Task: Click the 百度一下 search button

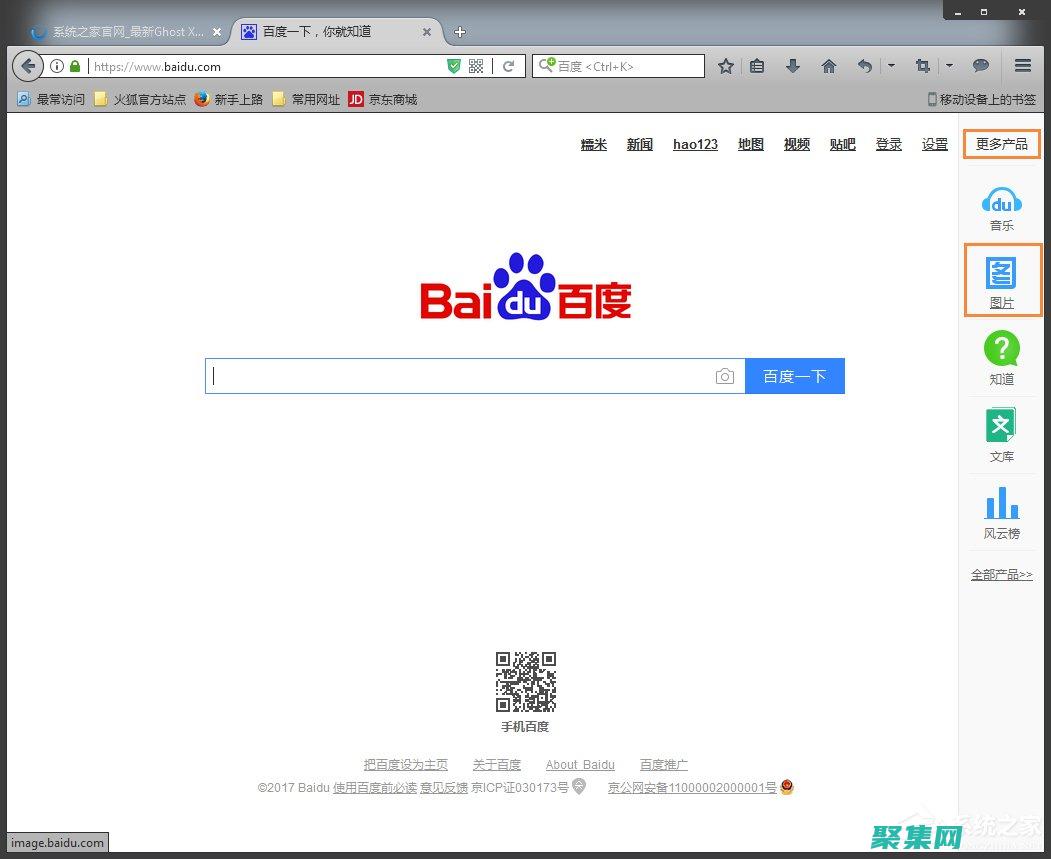Action: pyautogui.click(x=794, y=376)
